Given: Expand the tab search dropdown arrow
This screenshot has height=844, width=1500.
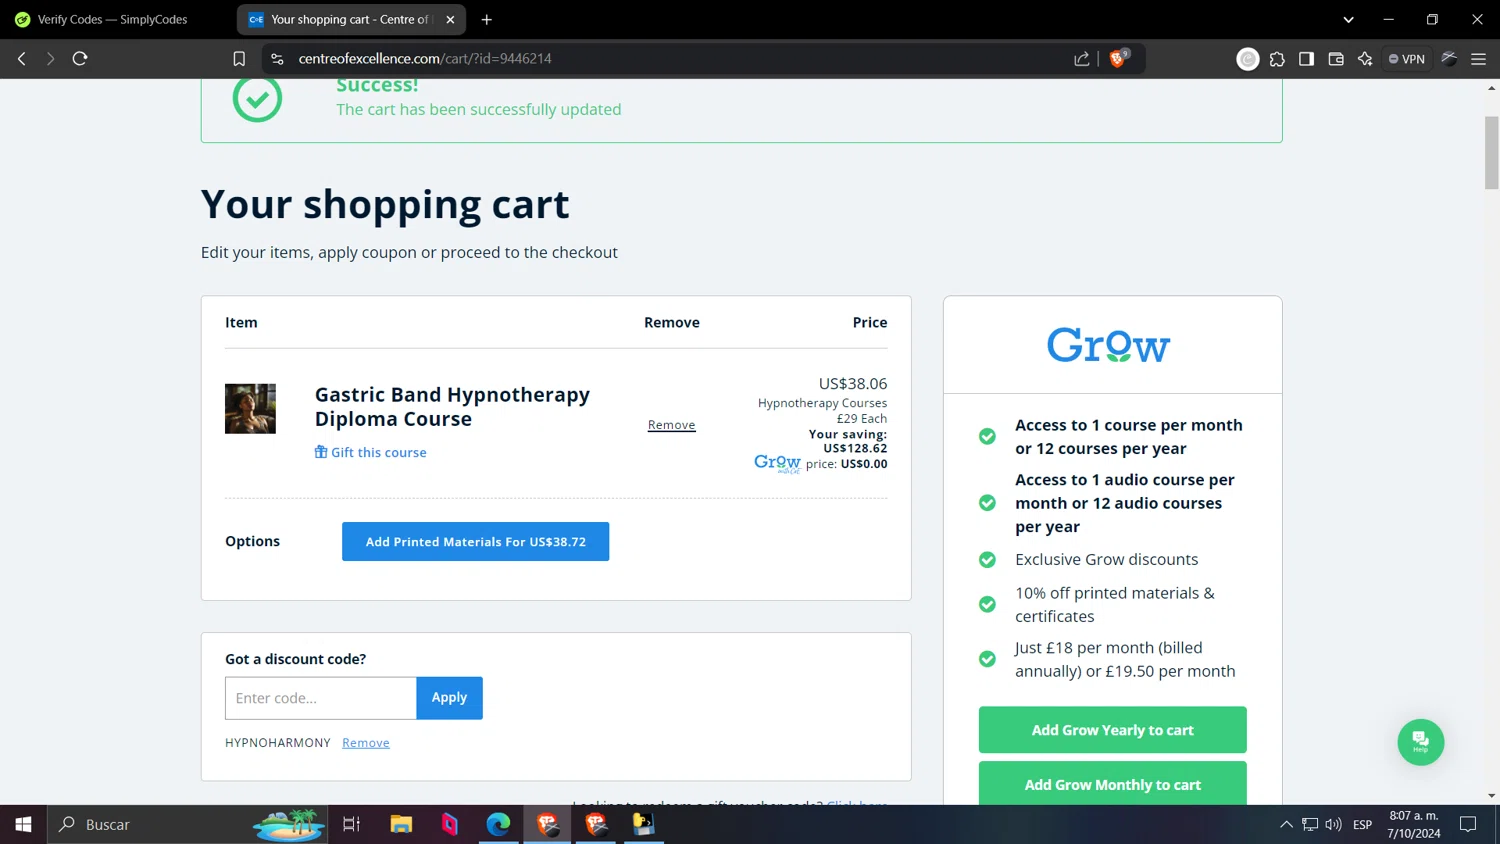Looking at the screenshot, I should pyautogui.click(x=1348, y=19).
